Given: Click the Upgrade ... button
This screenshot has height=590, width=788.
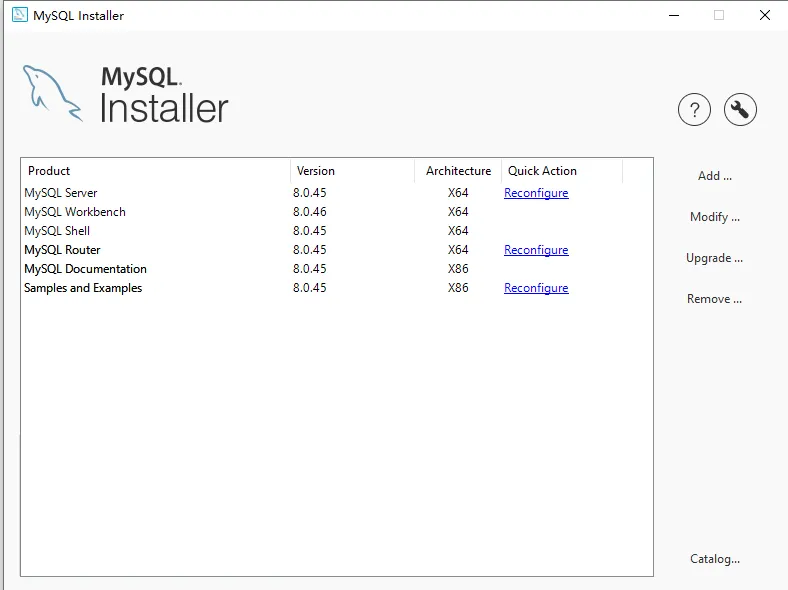Looking at the screenshot, I should click(714, 258).
